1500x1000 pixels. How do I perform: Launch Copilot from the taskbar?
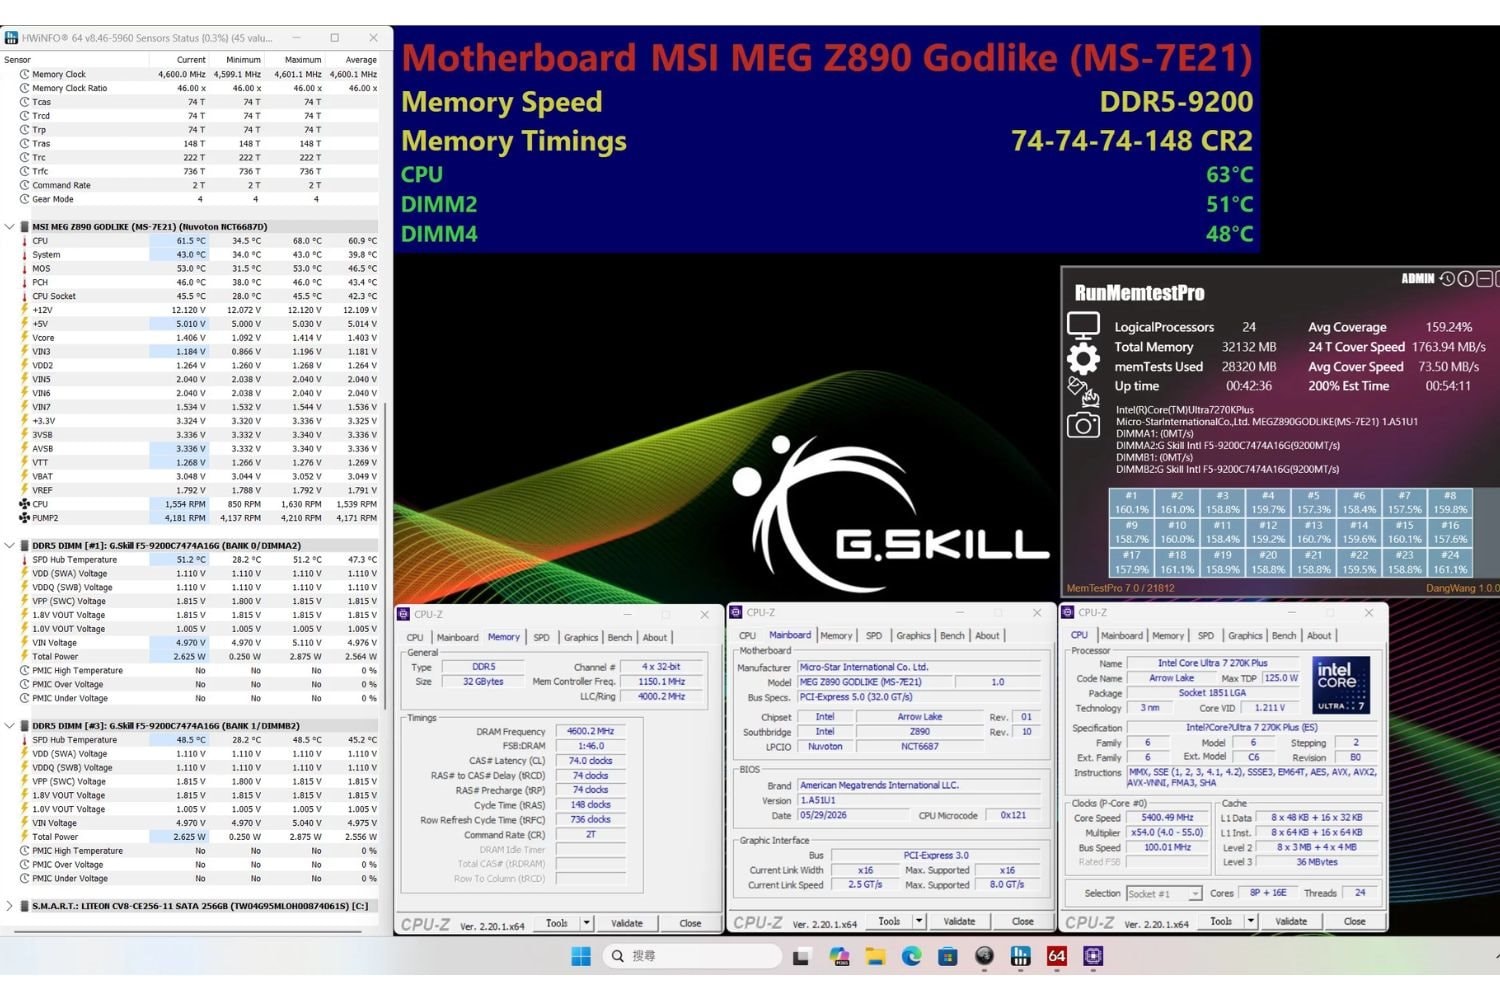click(839, 956)
